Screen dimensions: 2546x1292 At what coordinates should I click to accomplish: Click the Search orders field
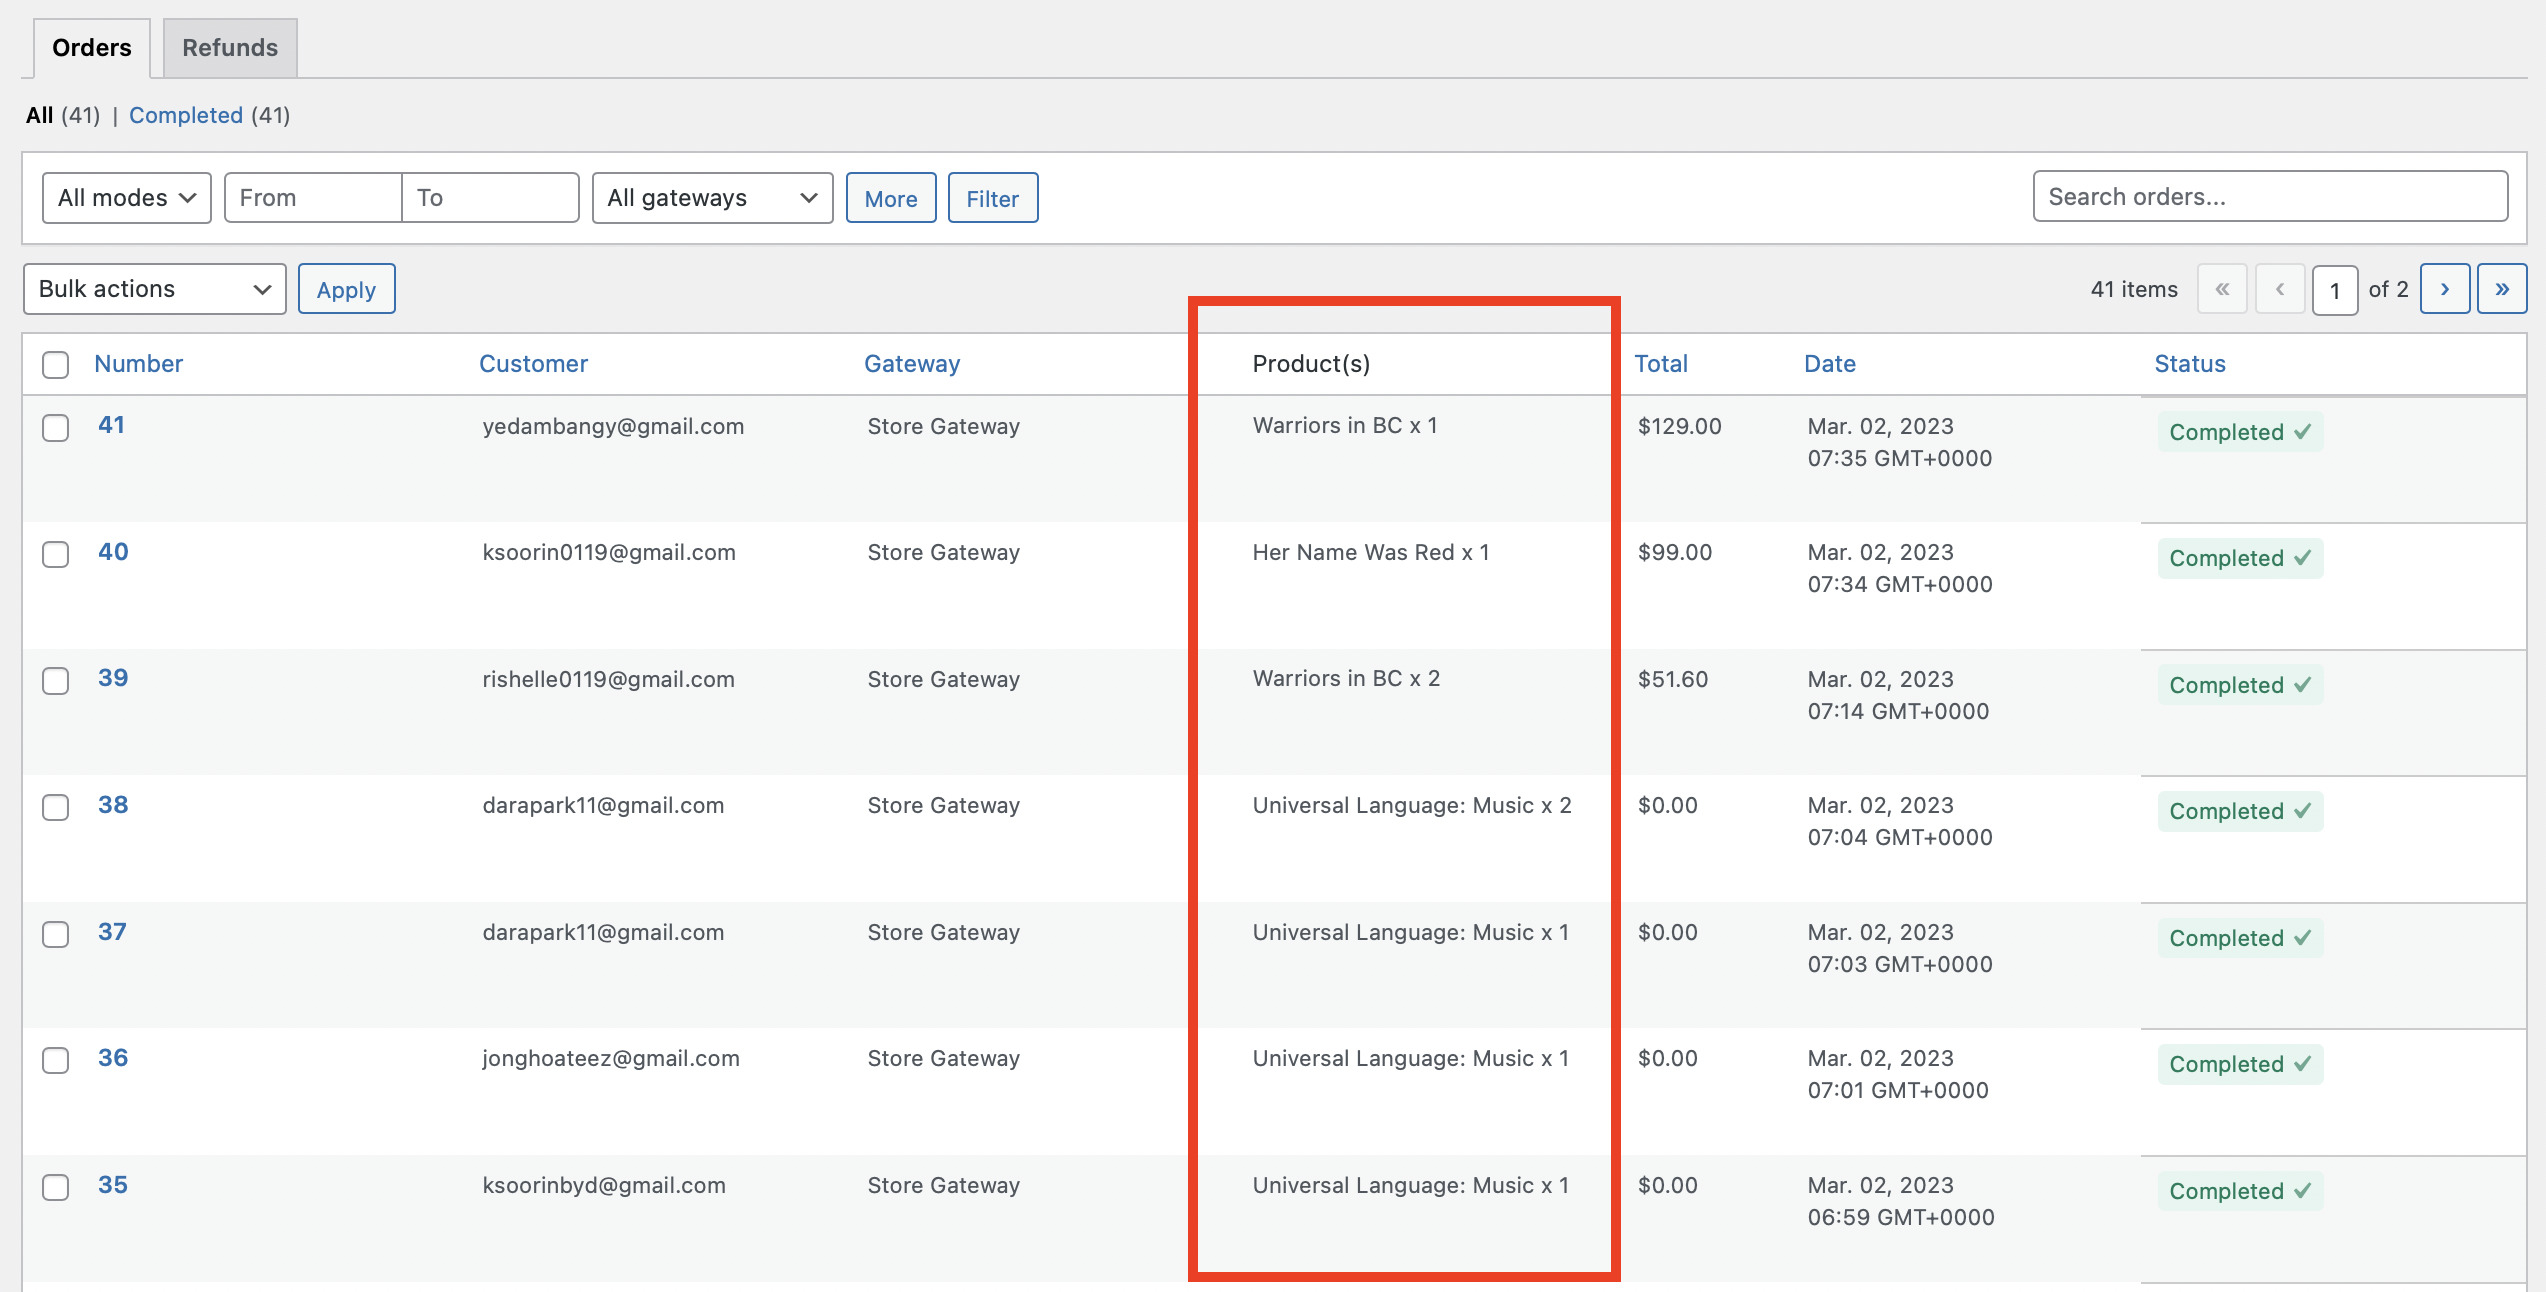(2270, 196)
